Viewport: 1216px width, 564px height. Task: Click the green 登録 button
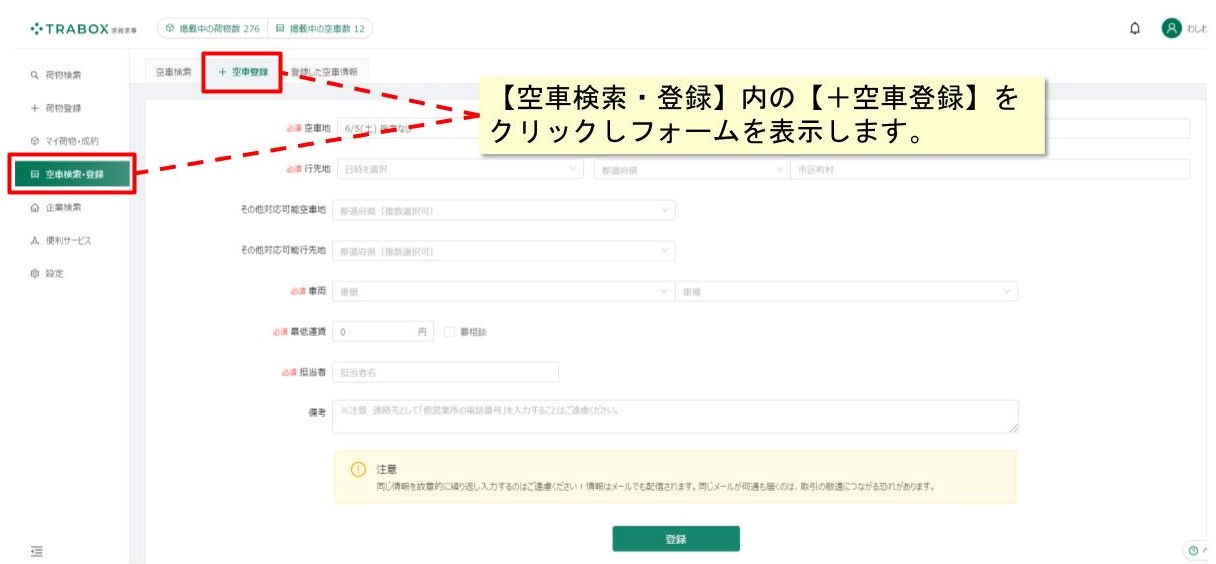click(676, 539)
